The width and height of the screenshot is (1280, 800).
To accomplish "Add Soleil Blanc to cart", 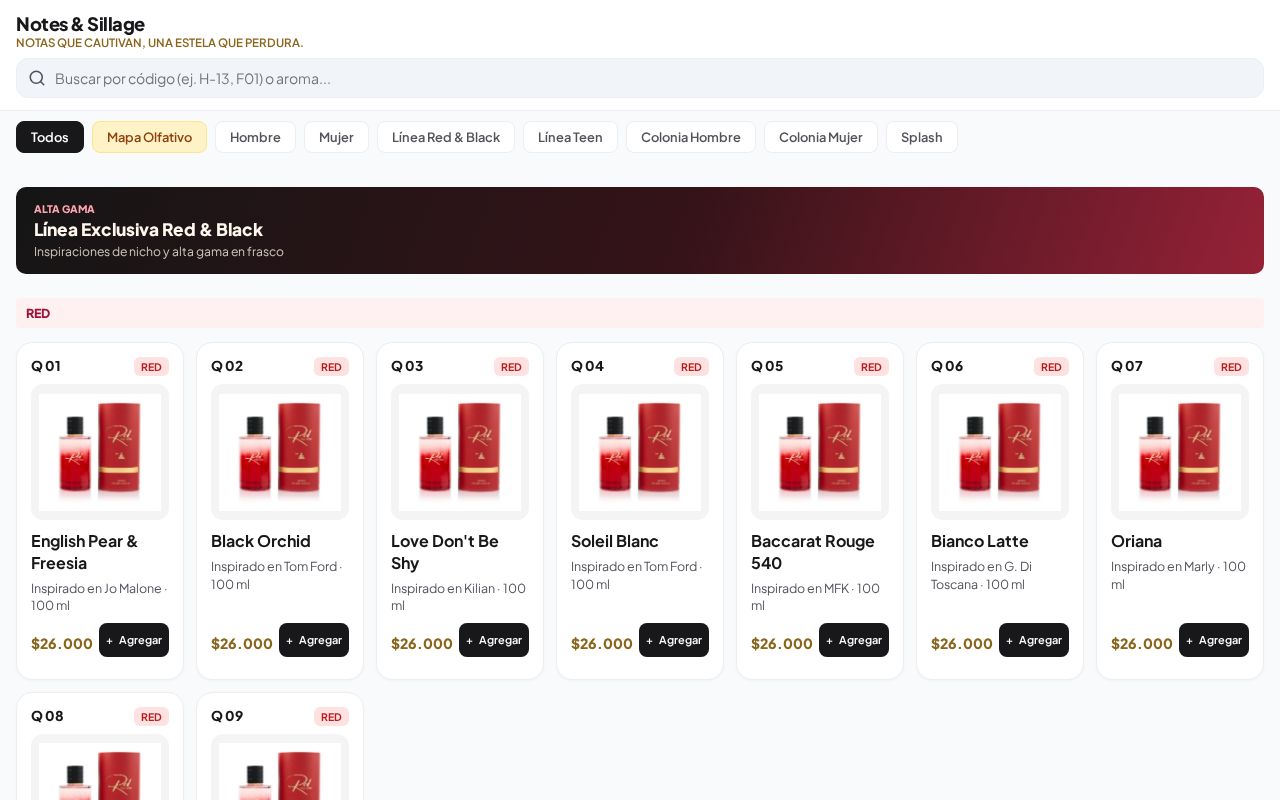I will (674, 640).
